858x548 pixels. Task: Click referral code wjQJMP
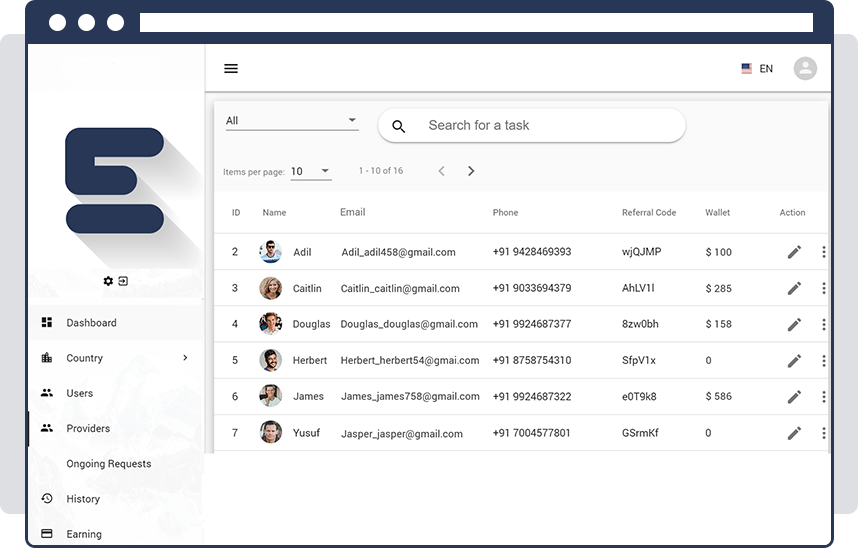point(641,252)
